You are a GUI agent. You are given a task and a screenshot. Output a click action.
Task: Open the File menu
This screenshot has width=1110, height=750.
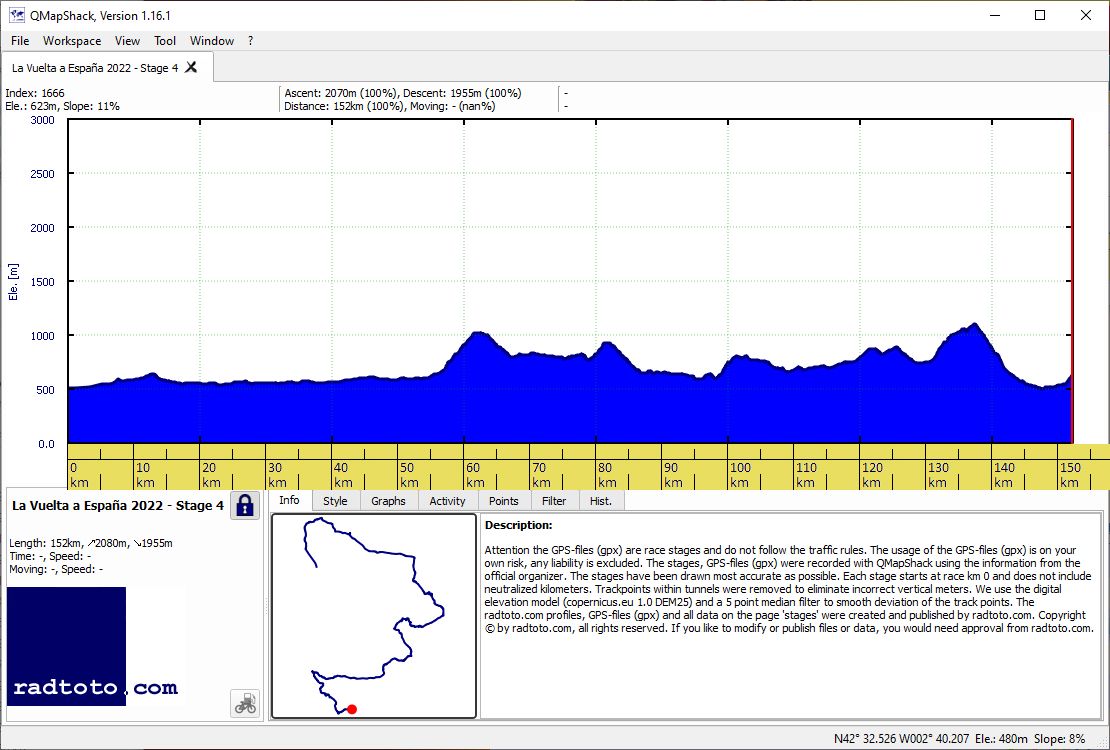[20, 40]
